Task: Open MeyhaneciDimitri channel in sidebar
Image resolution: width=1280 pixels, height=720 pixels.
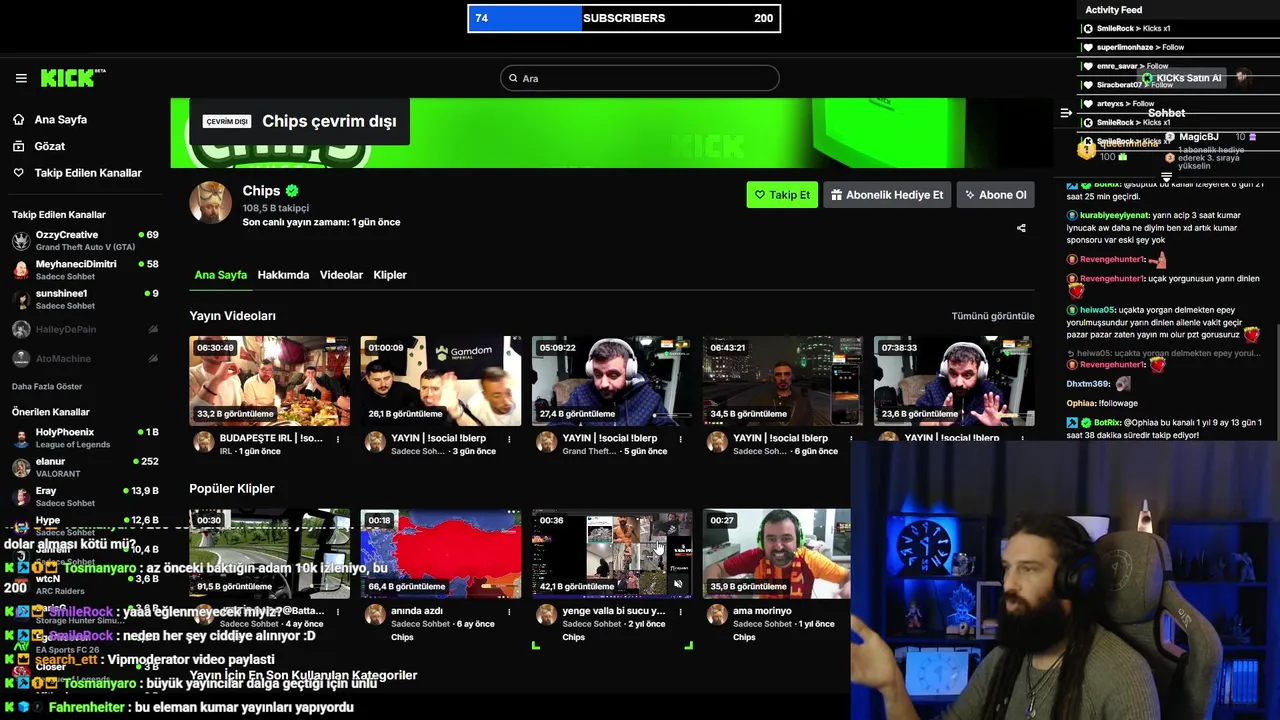Action: tap(85, 270)
